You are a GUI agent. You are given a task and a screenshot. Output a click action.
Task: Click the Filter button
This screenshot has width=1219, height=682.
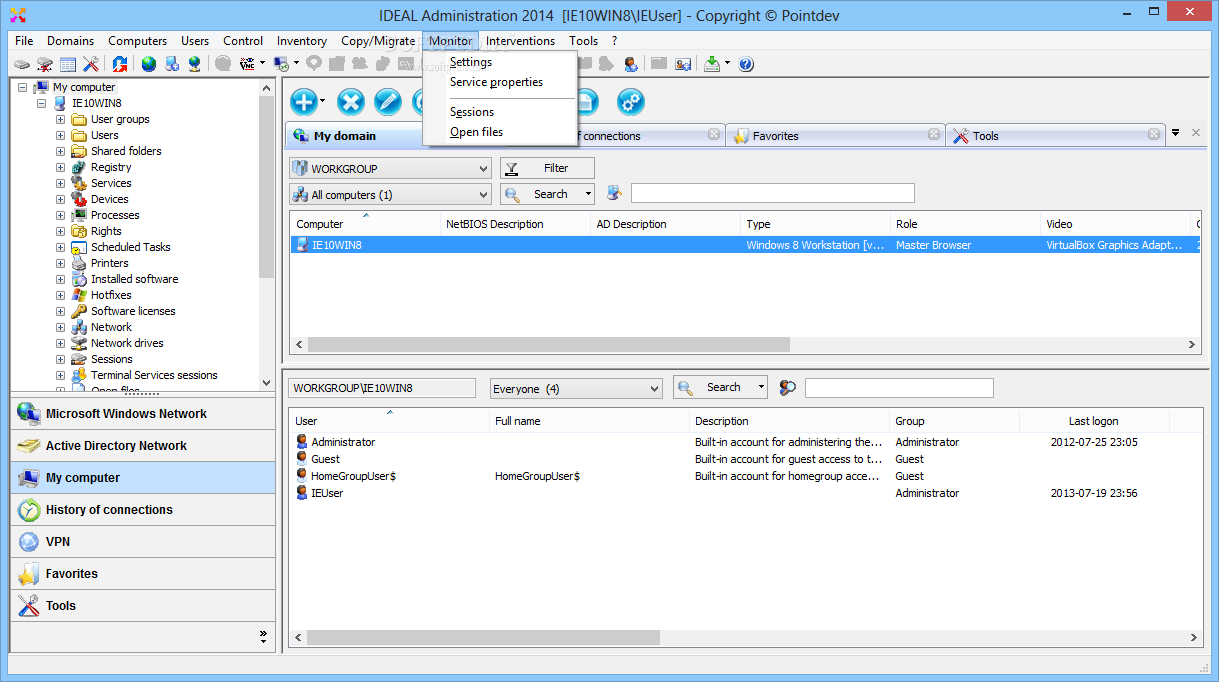click(547, 168)
